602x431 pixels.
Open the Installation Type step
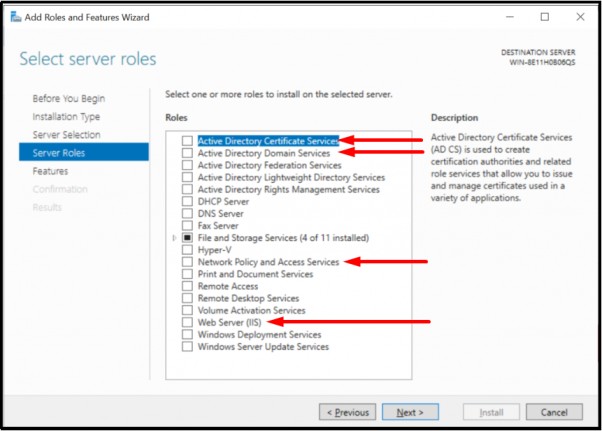(x=66, y=117)
